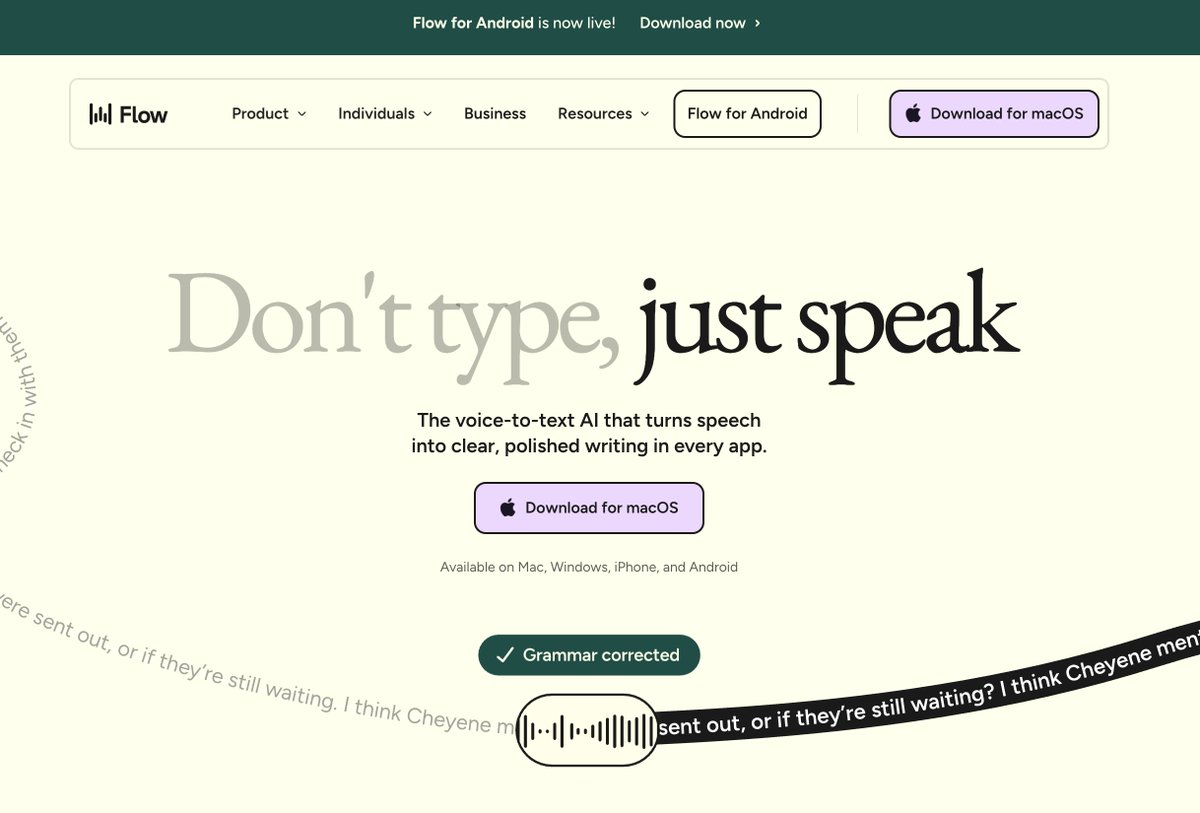The width and height of the screenshot is (1200, 813).
Task: Expand the Product menu chevron
Action: 302,114
